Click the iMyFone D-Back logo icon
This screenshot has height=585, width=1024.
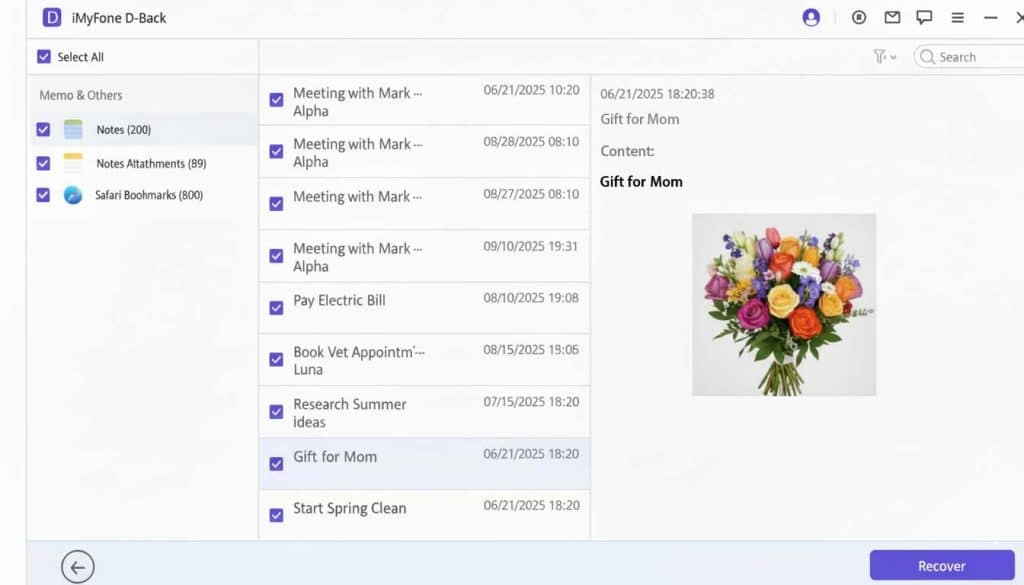tap(51, 18)
